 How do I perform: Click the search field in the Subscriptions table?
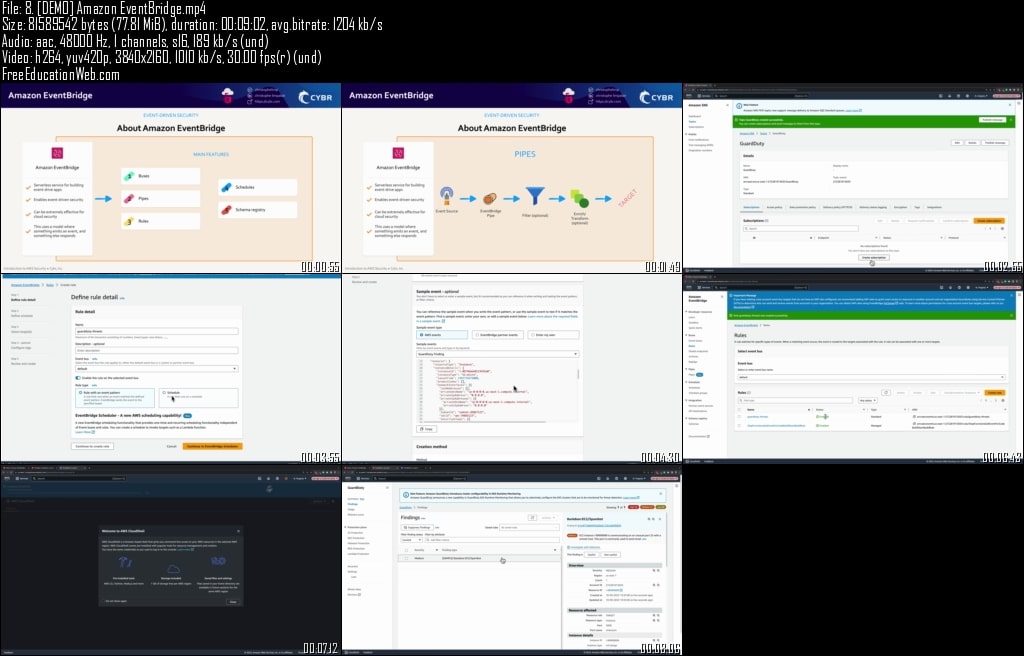coord(801,229)
